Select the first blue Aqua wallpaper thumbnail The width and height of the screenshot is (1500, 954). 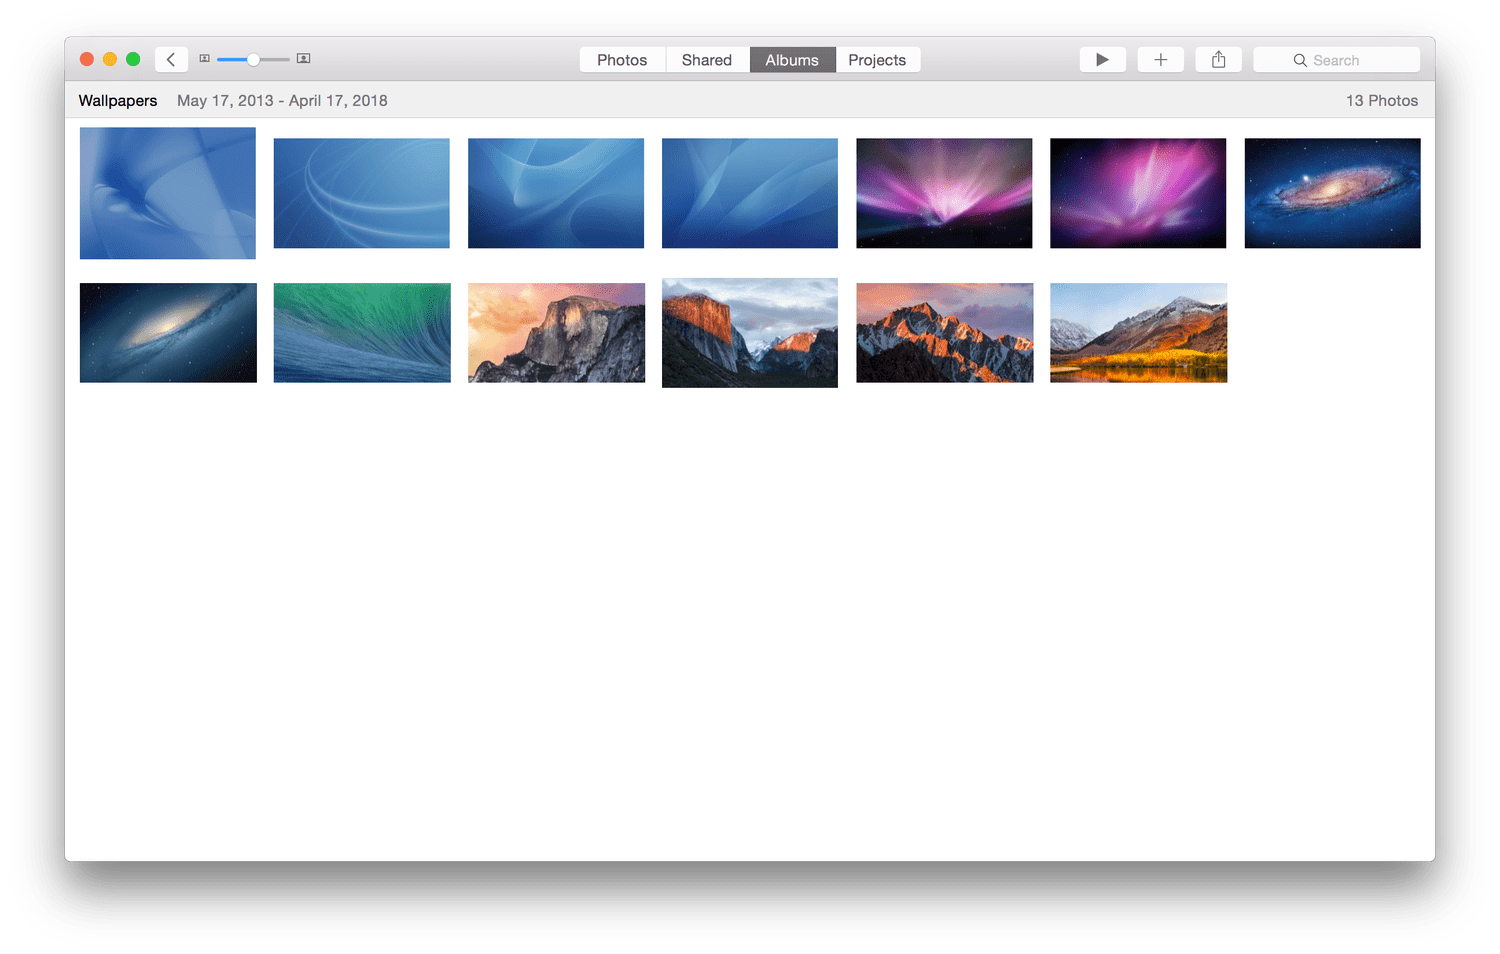[168, 193]
